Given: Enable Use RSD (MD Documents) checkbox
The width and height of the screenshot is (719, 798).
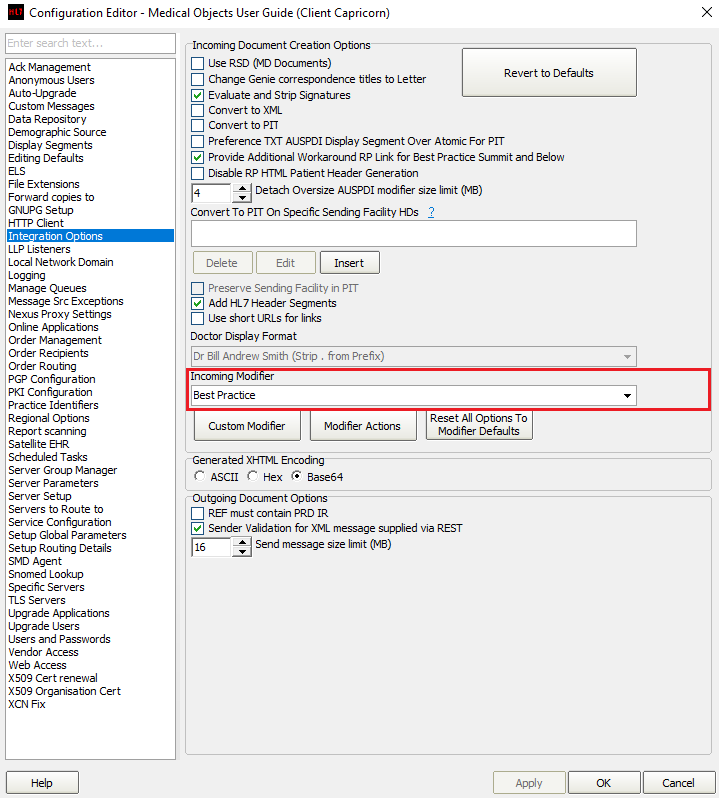Looking at the screenshot, I should [197, 64].
